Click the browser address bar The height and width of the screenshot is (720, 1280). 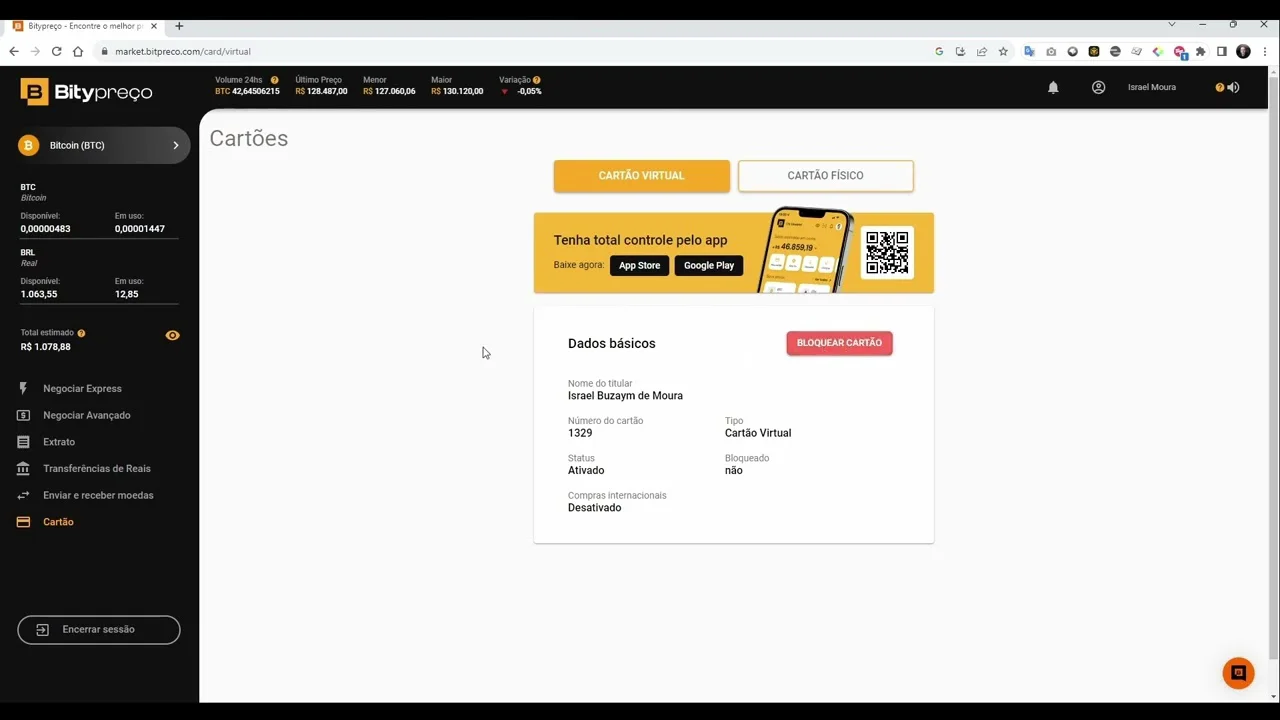[x=500, y=52]
